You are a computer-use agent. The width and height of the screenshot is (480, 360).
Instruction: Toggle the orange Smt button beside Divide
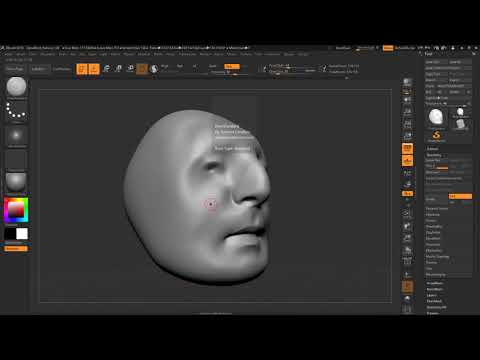(460, 196)
